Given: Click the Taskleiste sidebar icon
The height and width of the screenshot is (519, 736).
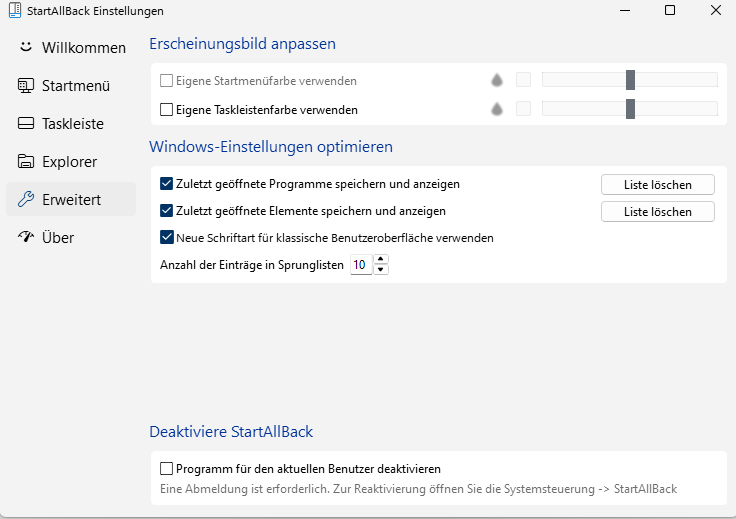Looking at the screenshot, I should (x=26, y=124).
